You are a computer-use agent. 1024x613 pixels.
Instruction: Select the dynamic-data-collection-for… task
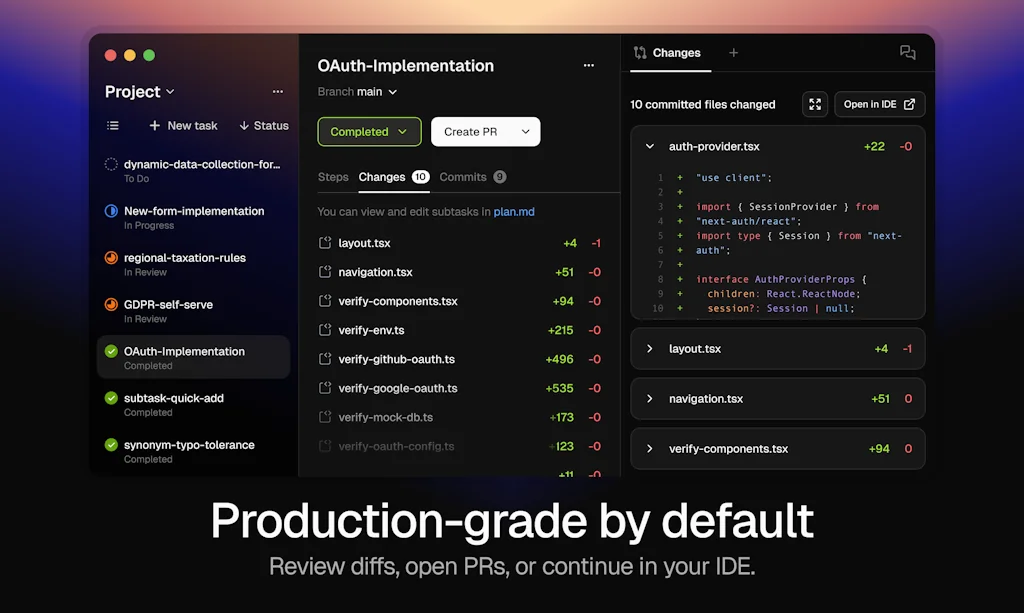point(193,171)
